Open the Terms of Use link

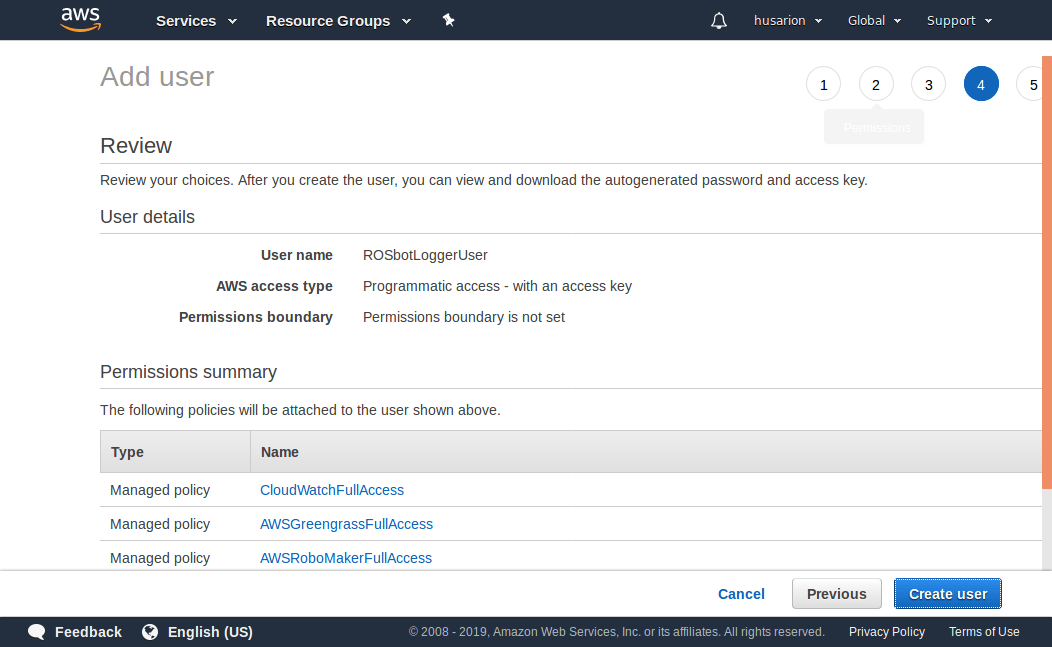[x=984, y=632]
